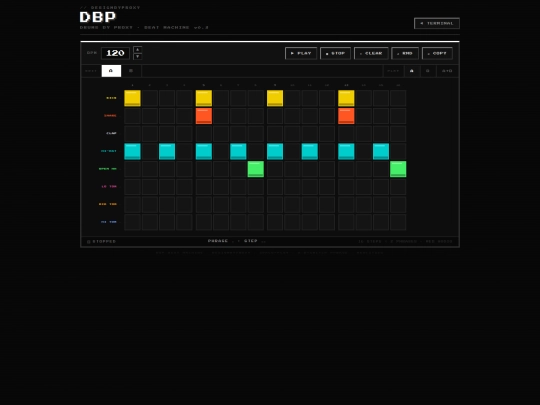Viewport: 540px width, 405px height.
Task: Click the OPEN HH track label
Action: (x=108, y=169)
